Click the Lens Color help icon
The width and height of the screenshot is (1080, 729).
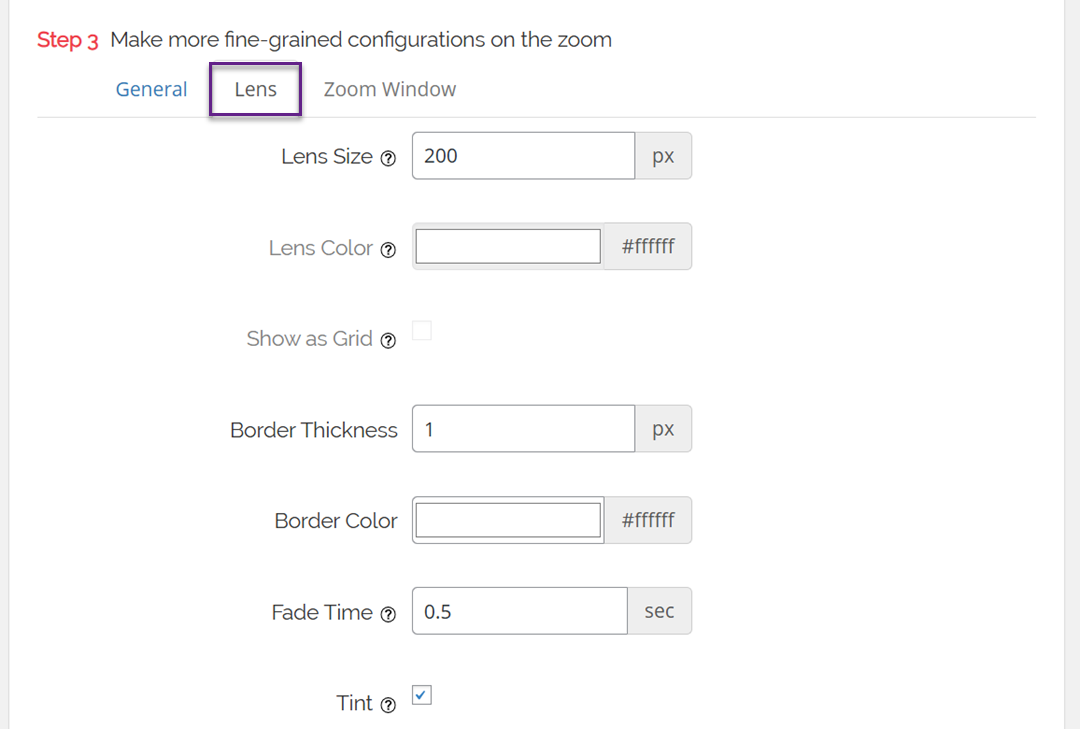[x=389, y=249]
